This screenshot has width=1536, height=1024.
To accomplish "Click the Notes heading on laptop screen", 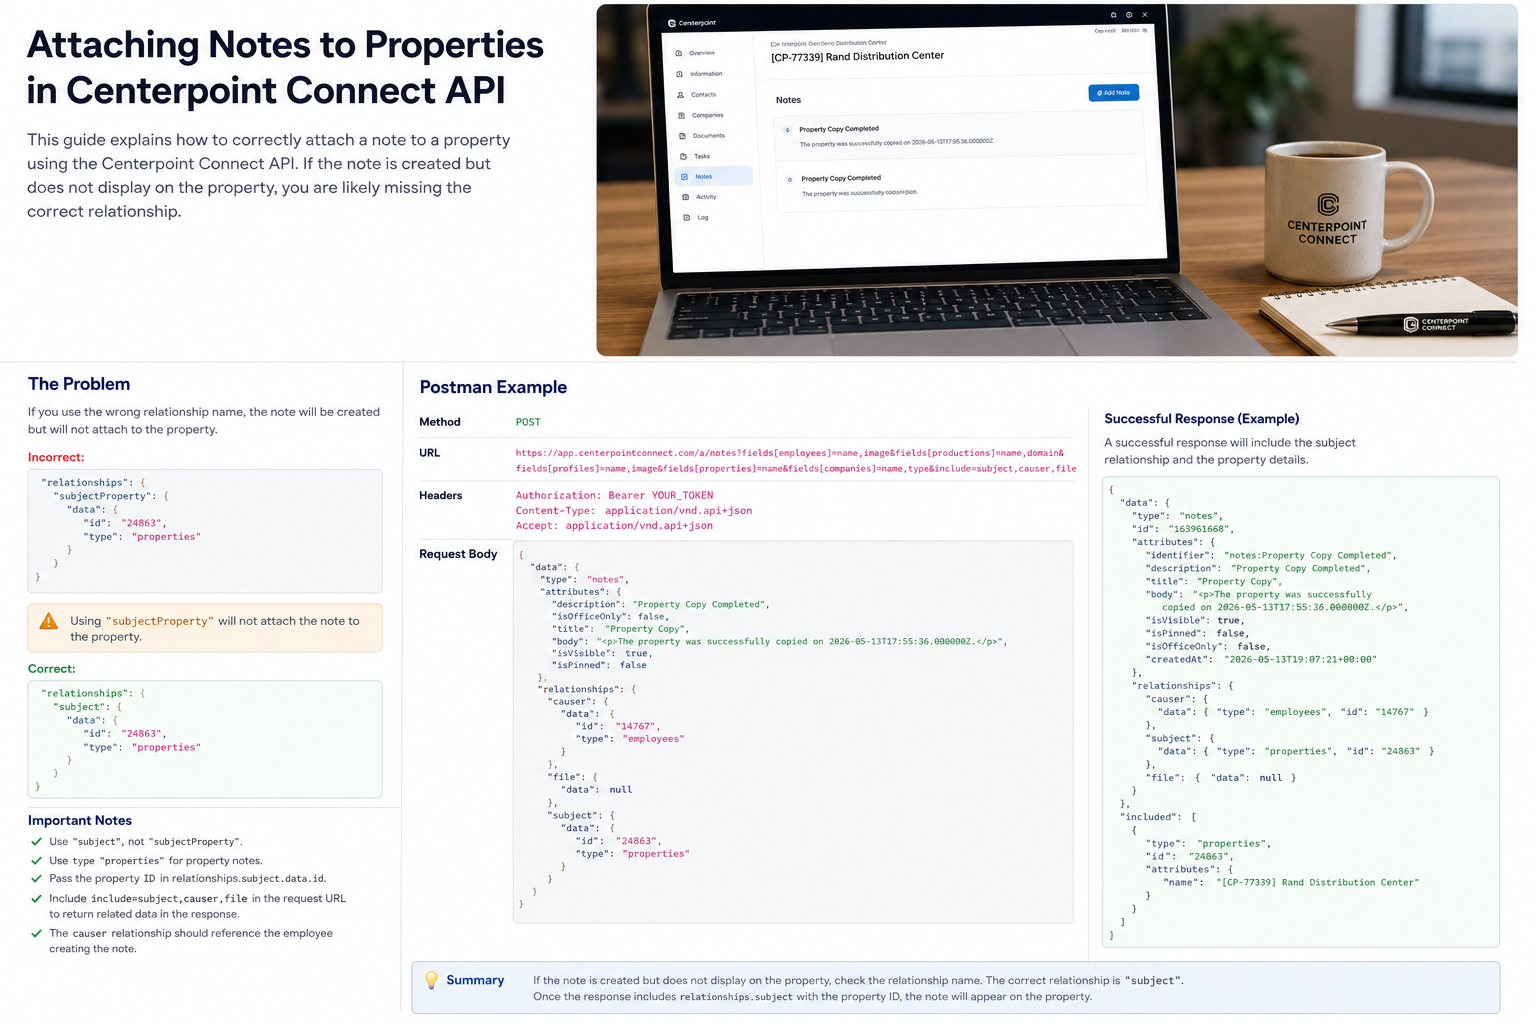I will click(x=788, y=100).
